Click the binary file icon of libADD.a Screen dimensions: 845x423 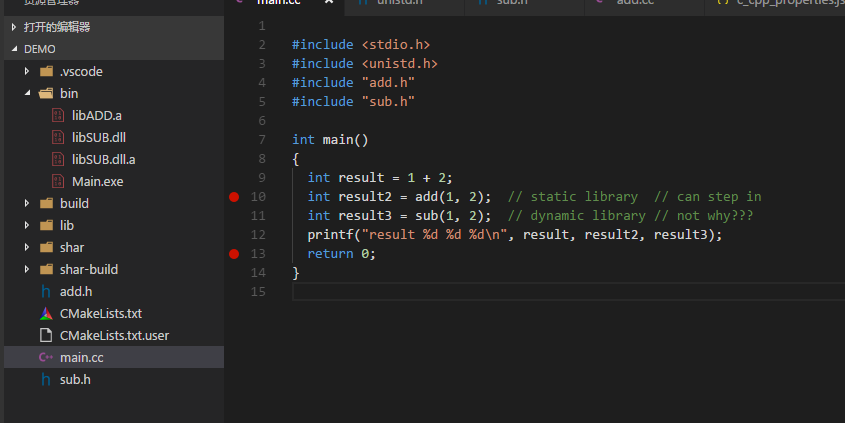[58, 115]
